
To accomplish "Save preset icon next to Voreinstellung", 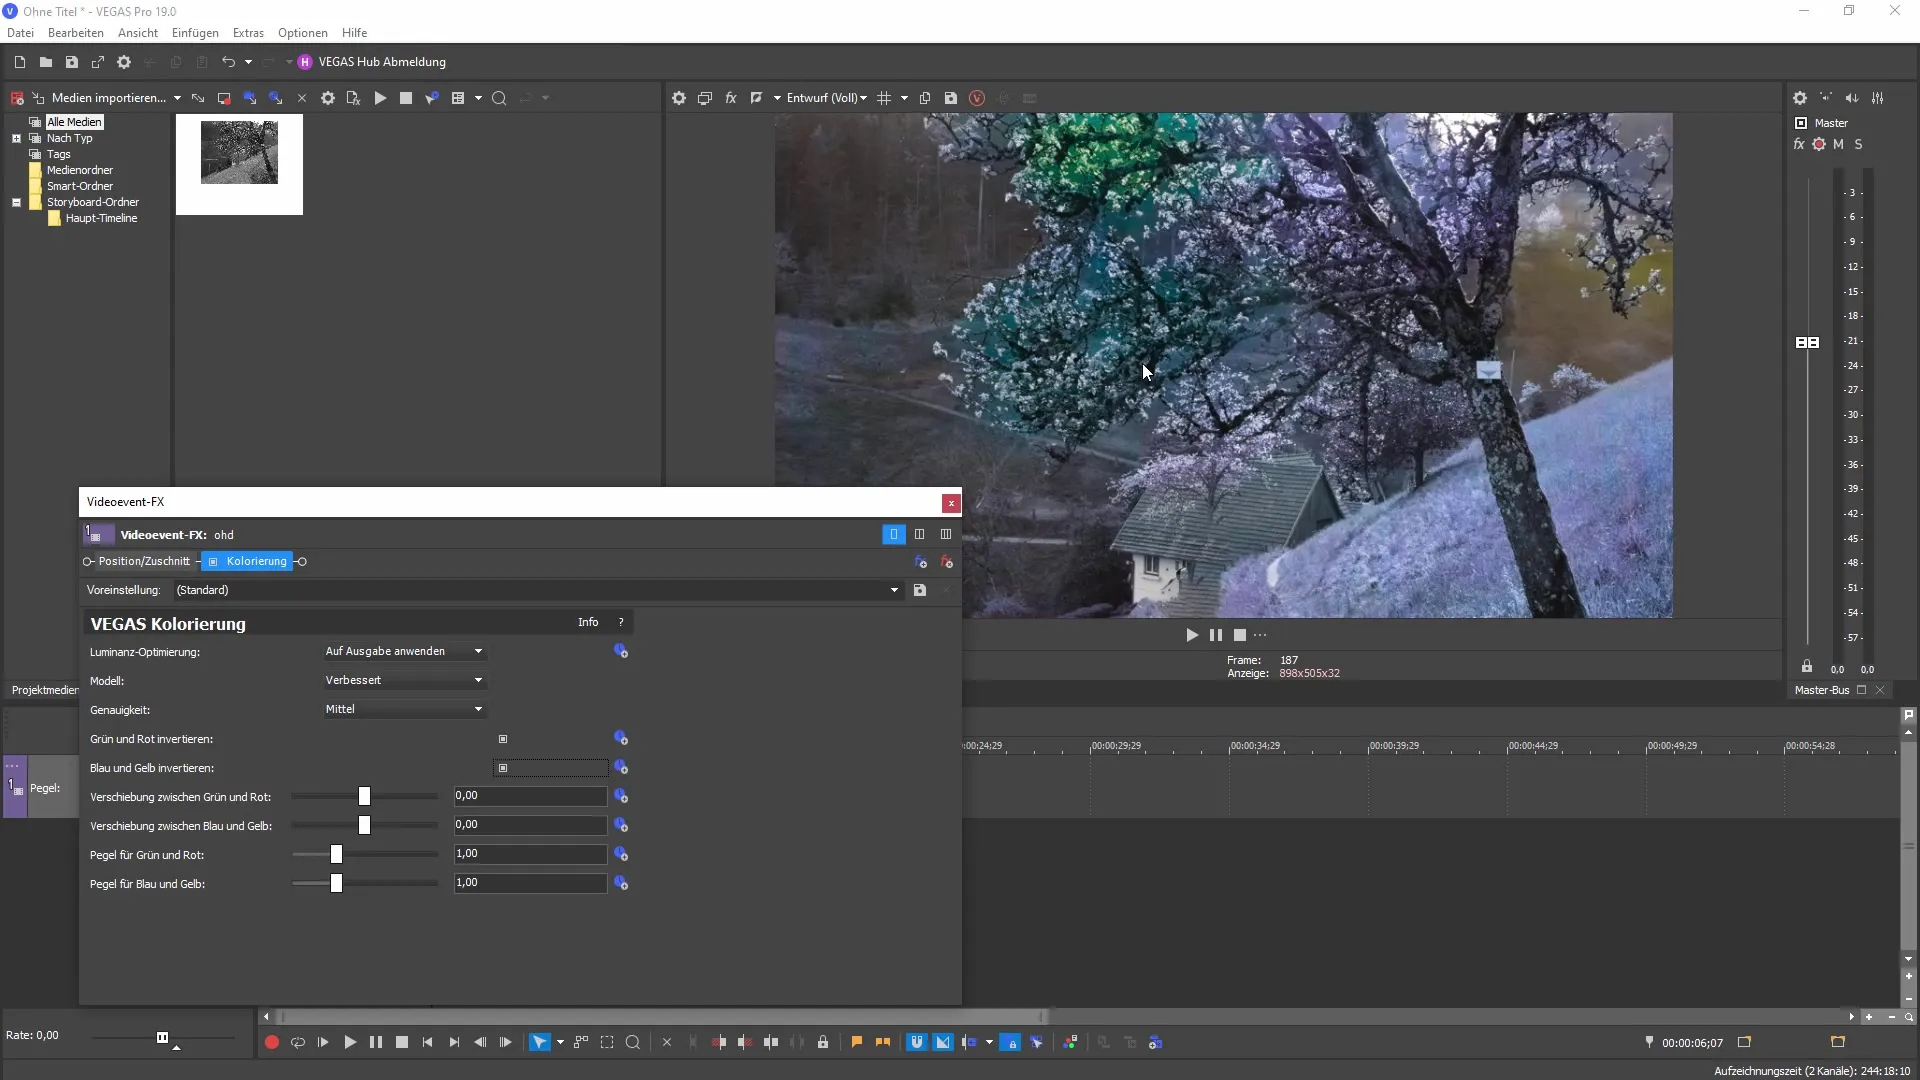I will coord(920,591).
